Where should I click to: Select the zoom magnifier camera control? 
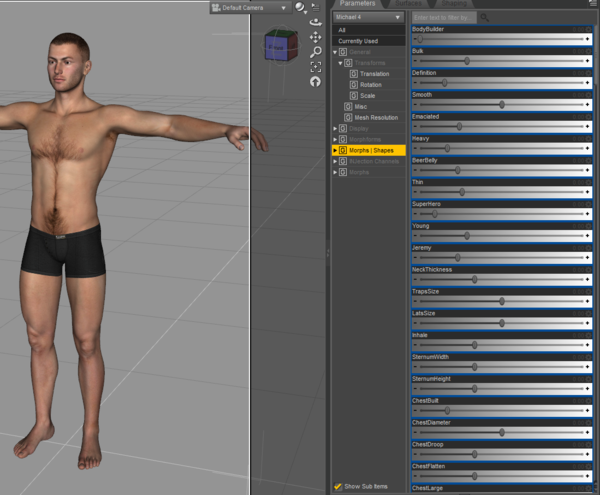(x=315, y=52)
